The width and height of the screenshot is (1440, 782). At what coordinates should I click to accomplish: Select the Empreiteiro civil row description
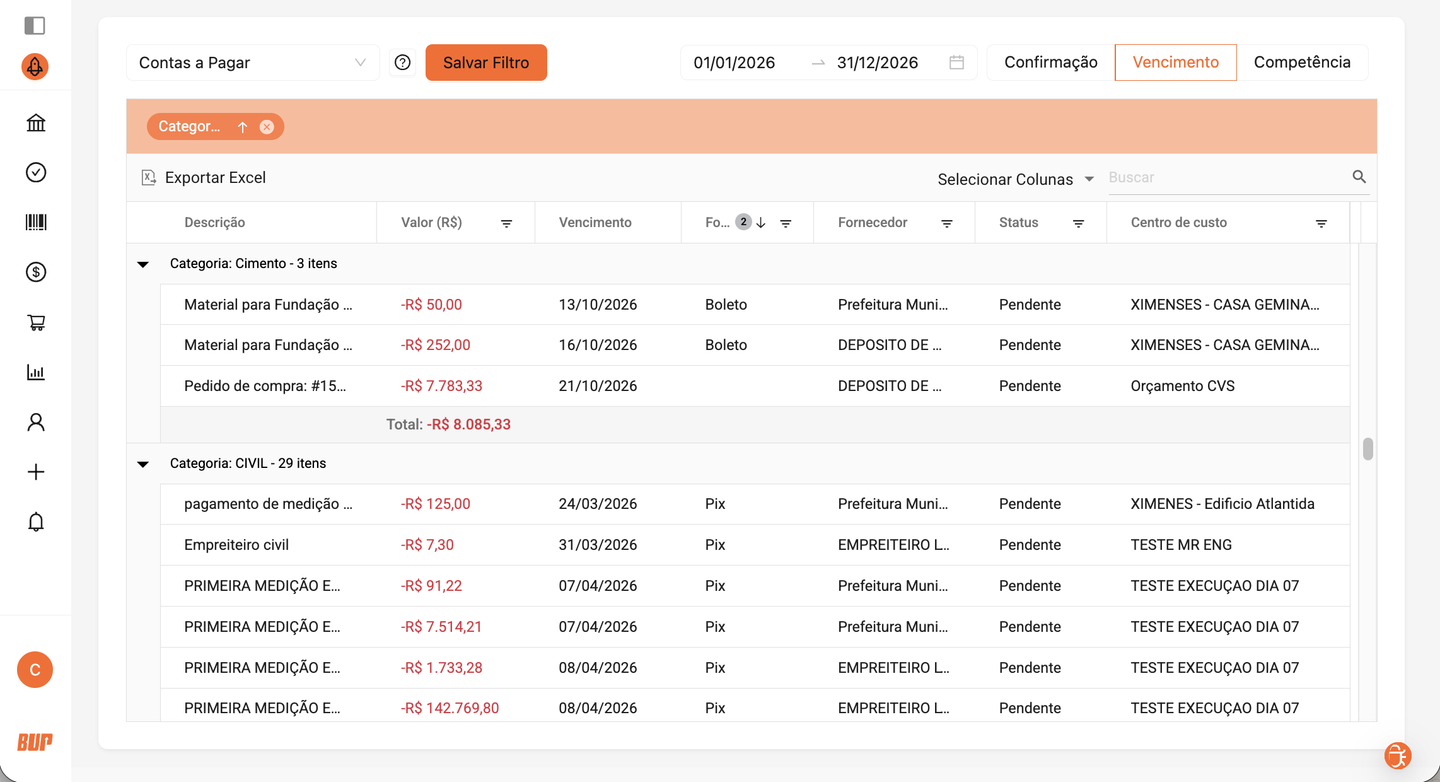pos(237,545)
